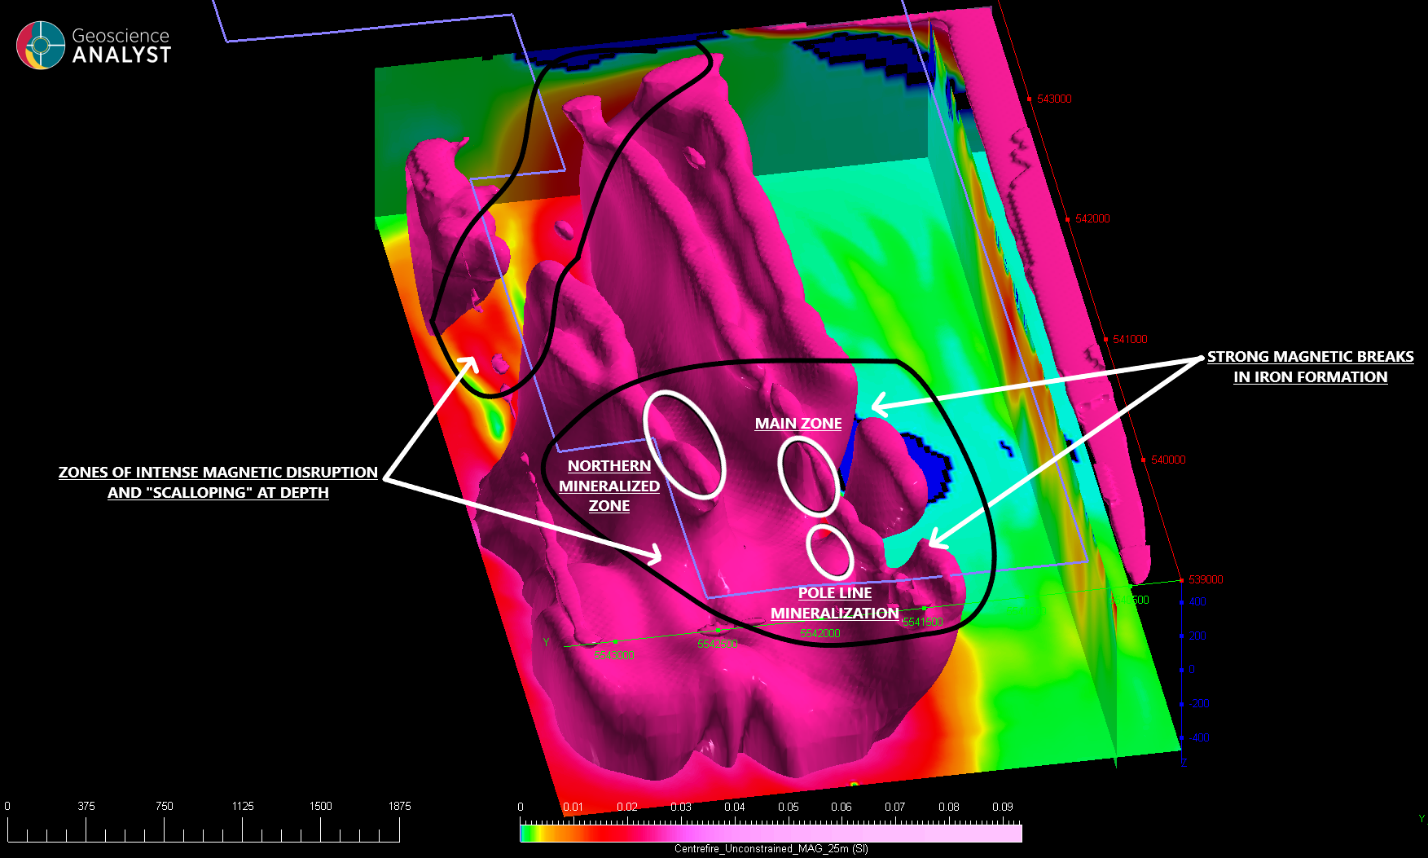Click the 0.05 value on the color bar

pyautogui.click(x=788, y=806)
